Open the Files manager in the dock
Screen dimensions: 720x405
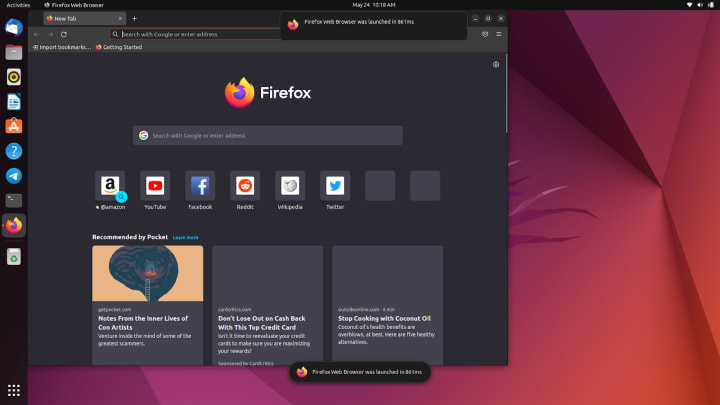(x=14, y=52)
